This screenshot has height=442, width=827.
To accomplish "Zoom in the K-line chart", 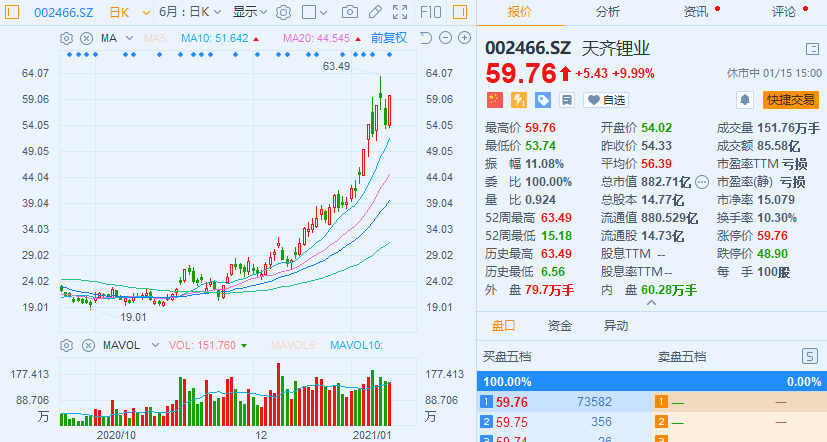I will (464, 38).
